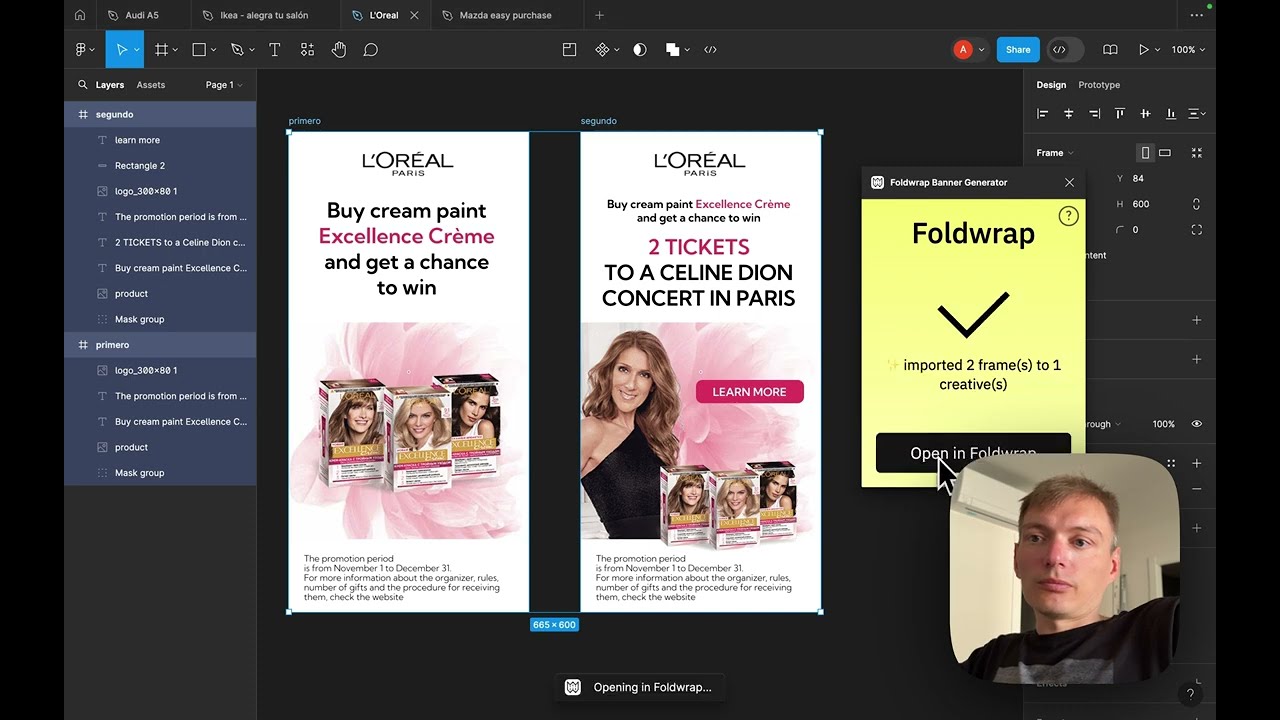Select the Frame tool
Image resolution: width=1280 pixels, height=720 pixels.
tap(161, 49)
